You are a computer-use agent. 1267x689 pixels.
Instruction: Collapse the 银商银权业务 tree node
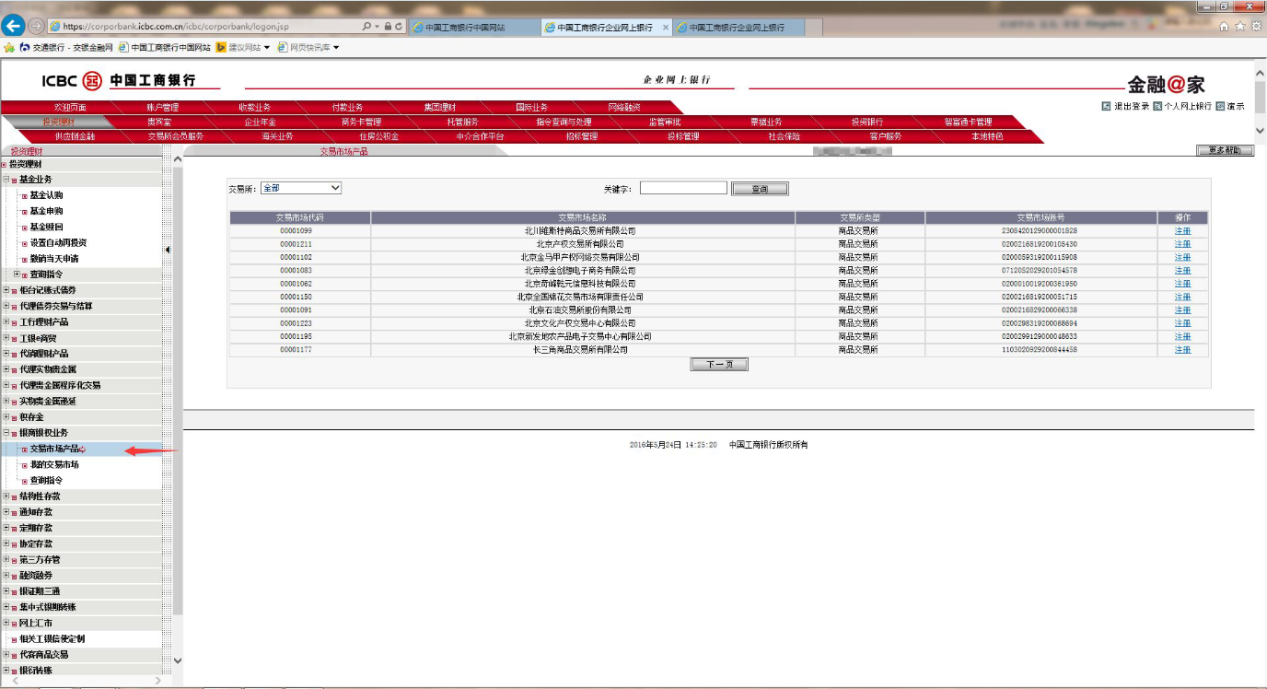5,433
